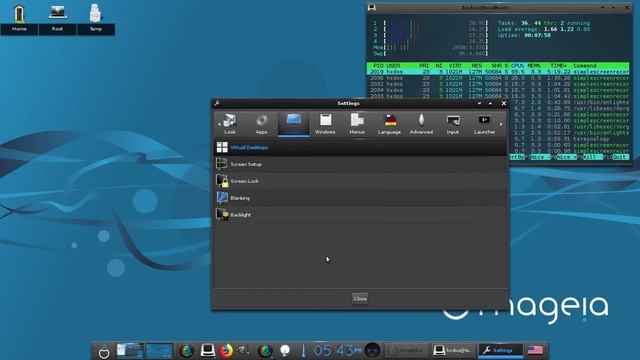This screenshot has width=640, height=360.
Task: Open the Apps settings category
Action: coord(261,124)
